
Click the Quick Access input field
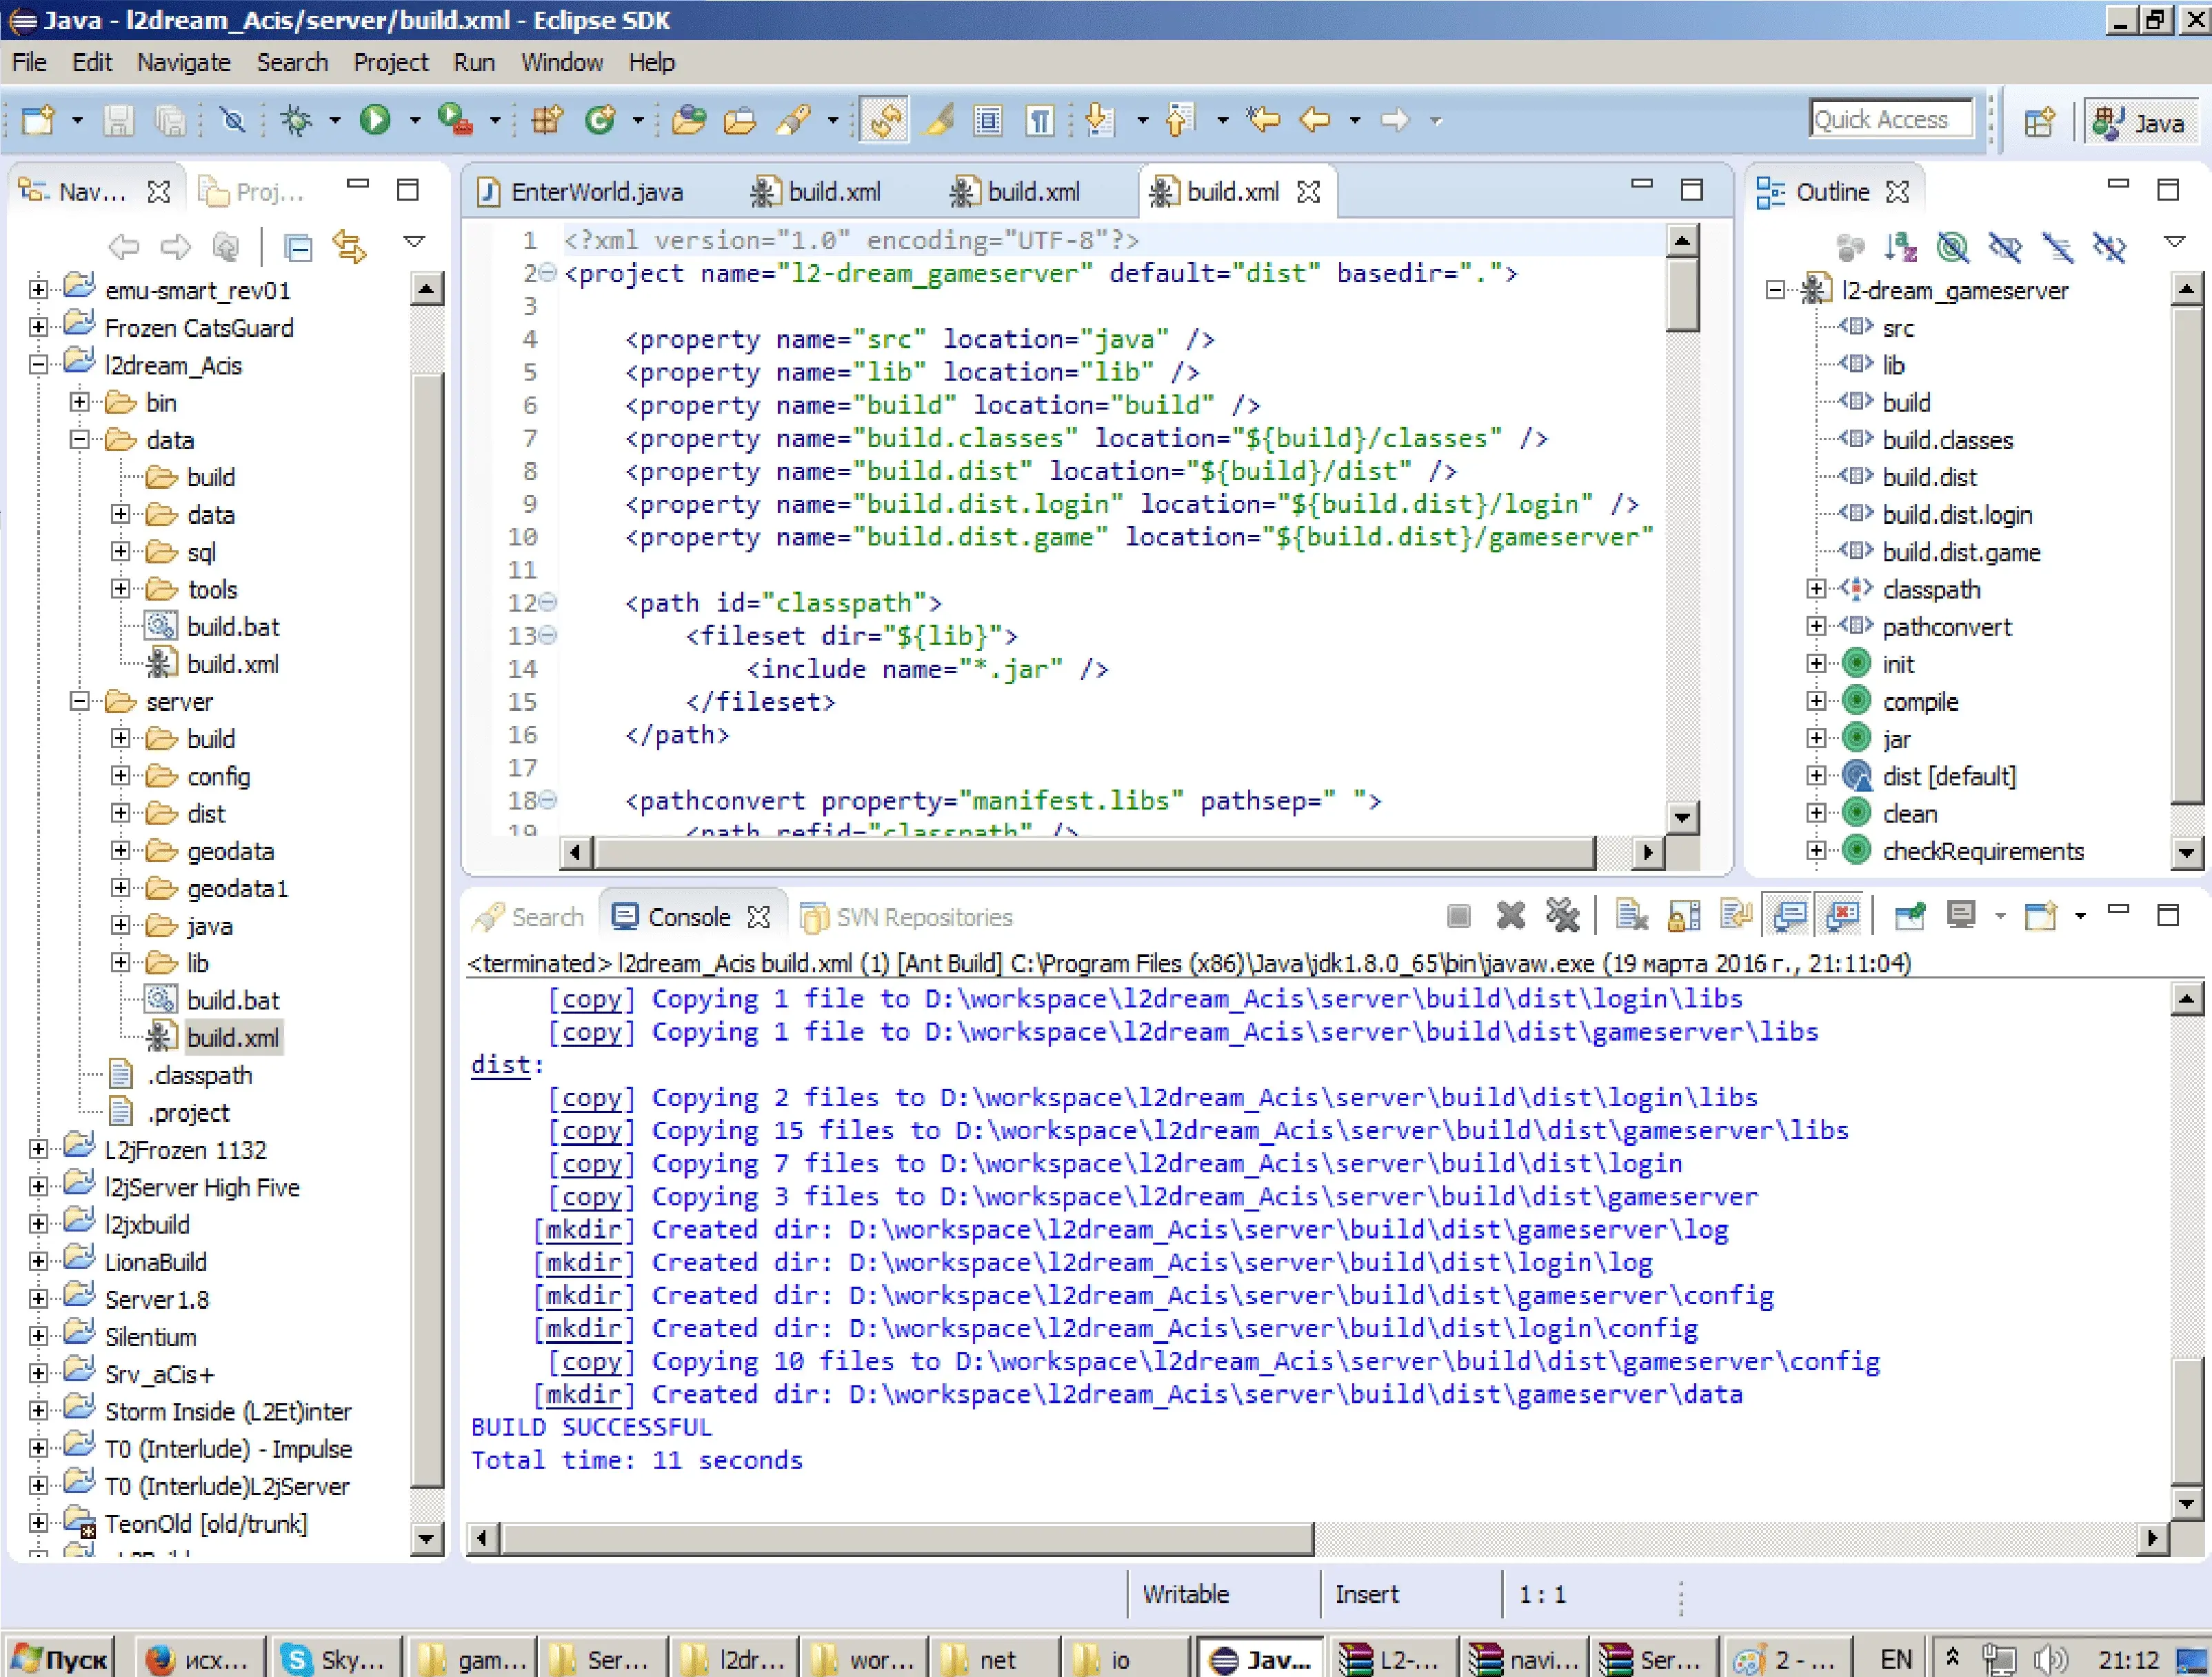(x=1891, y=120)
